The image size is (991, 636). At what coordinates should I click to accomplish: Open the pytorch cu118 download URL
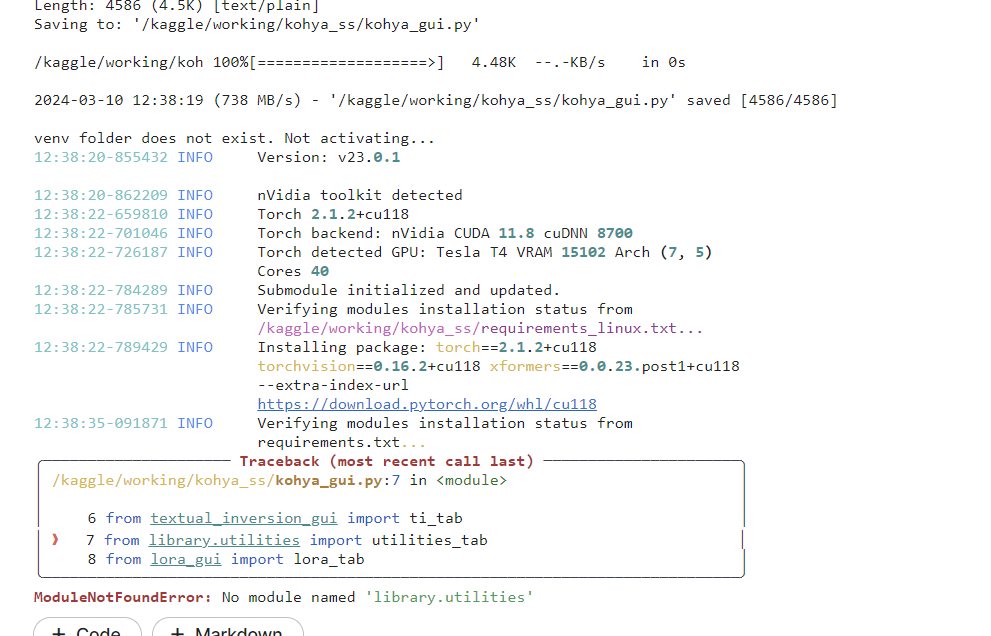[427, 403]
